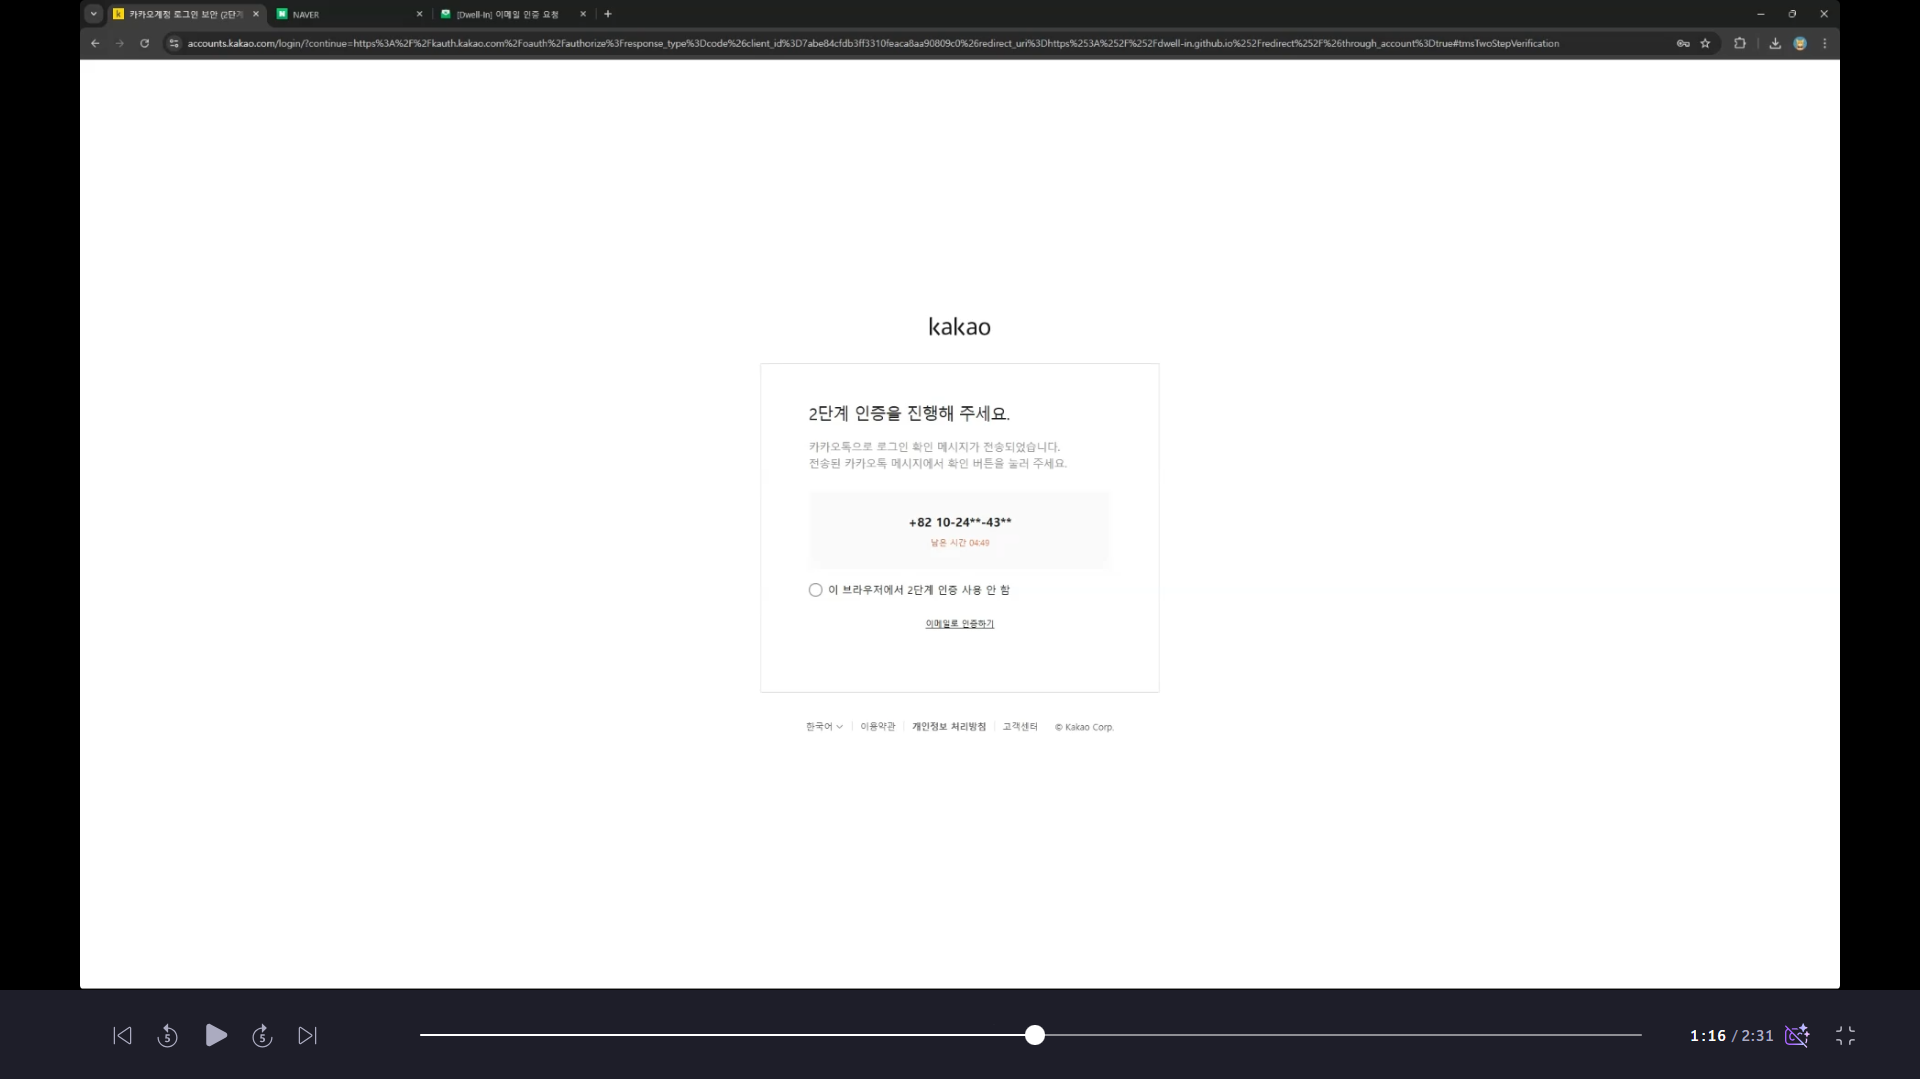
Task: Exit fullscreen video mode
Action: click(1845, 1036)
